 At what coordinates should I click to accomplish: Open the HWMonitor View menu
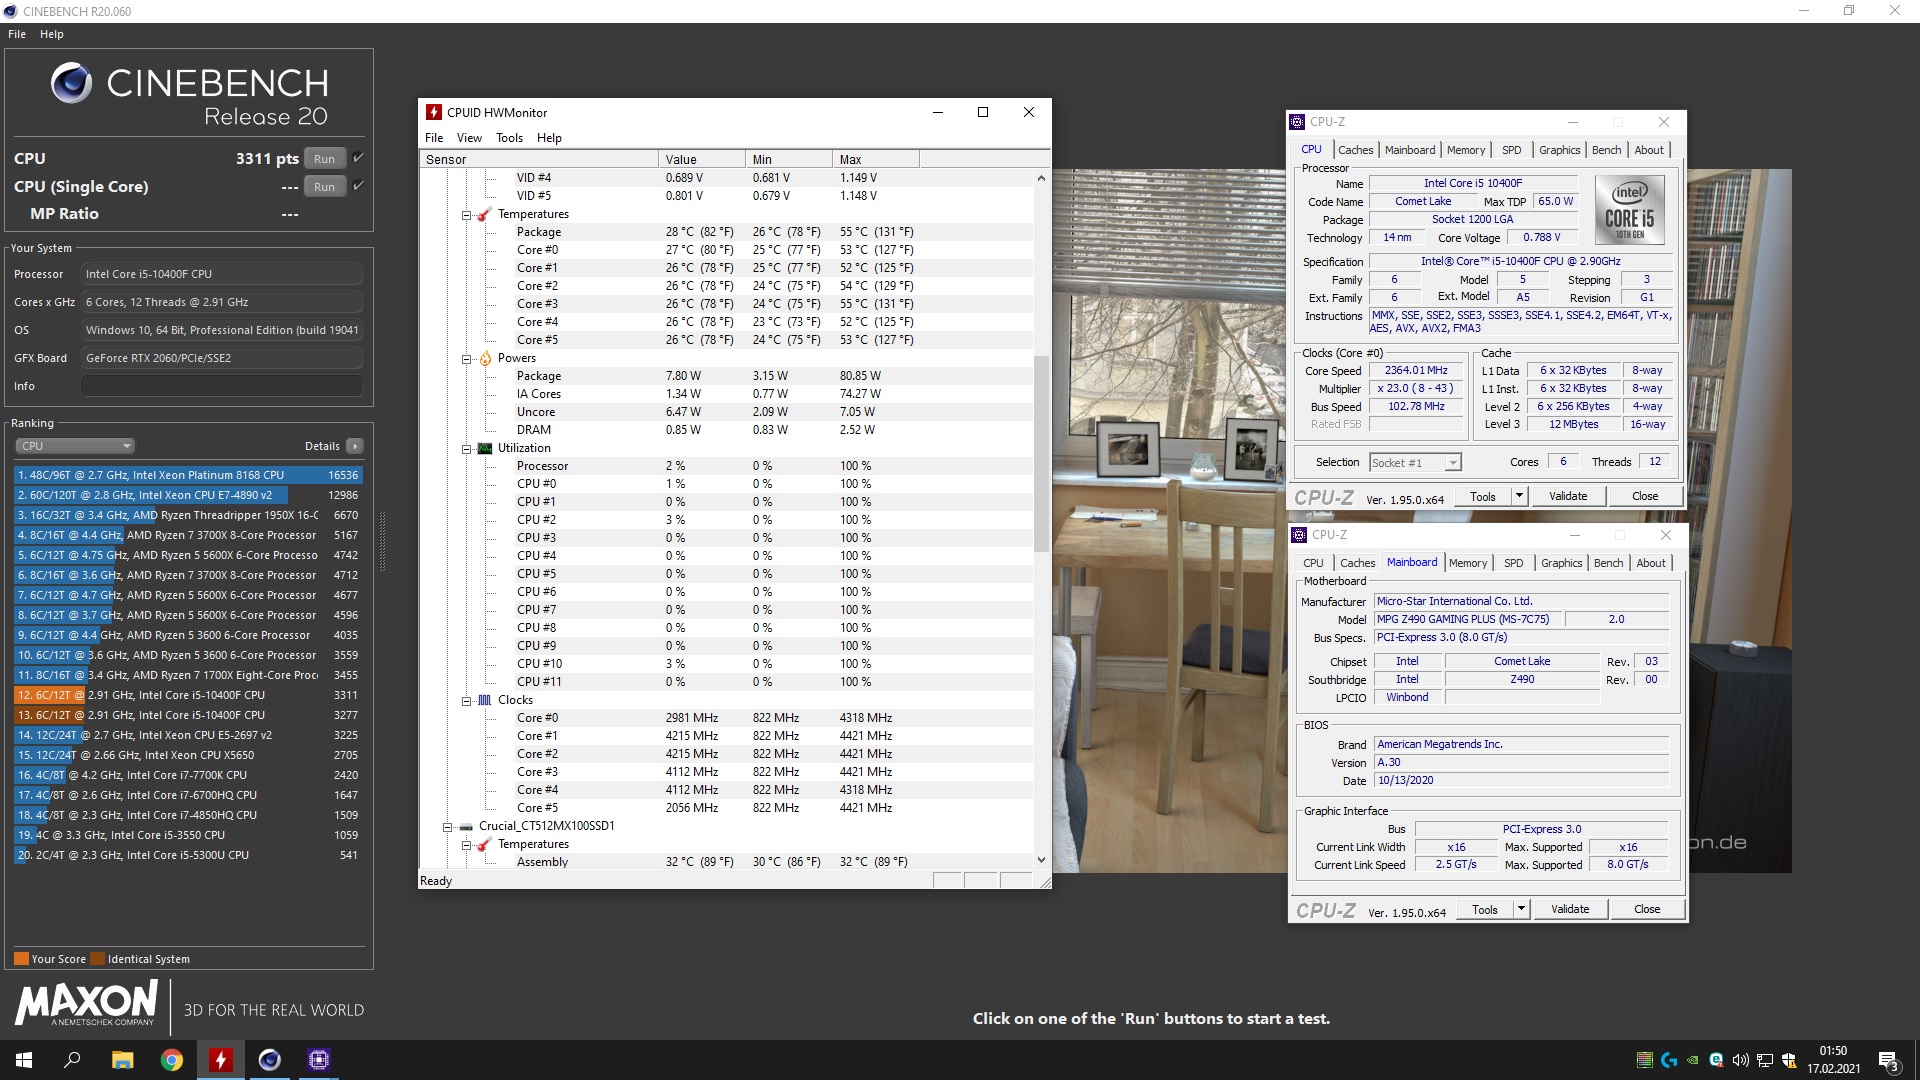(x=469, y=138)
